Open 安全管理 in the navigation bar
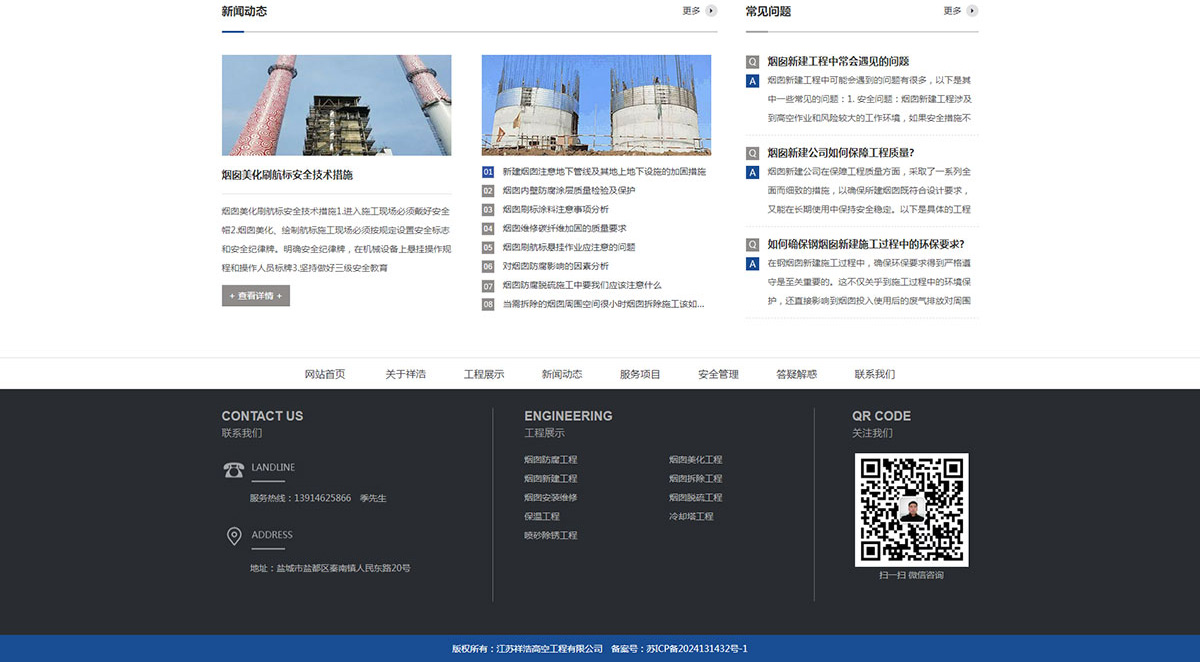Screen dimensions: 1200x662 pos(718,374)
